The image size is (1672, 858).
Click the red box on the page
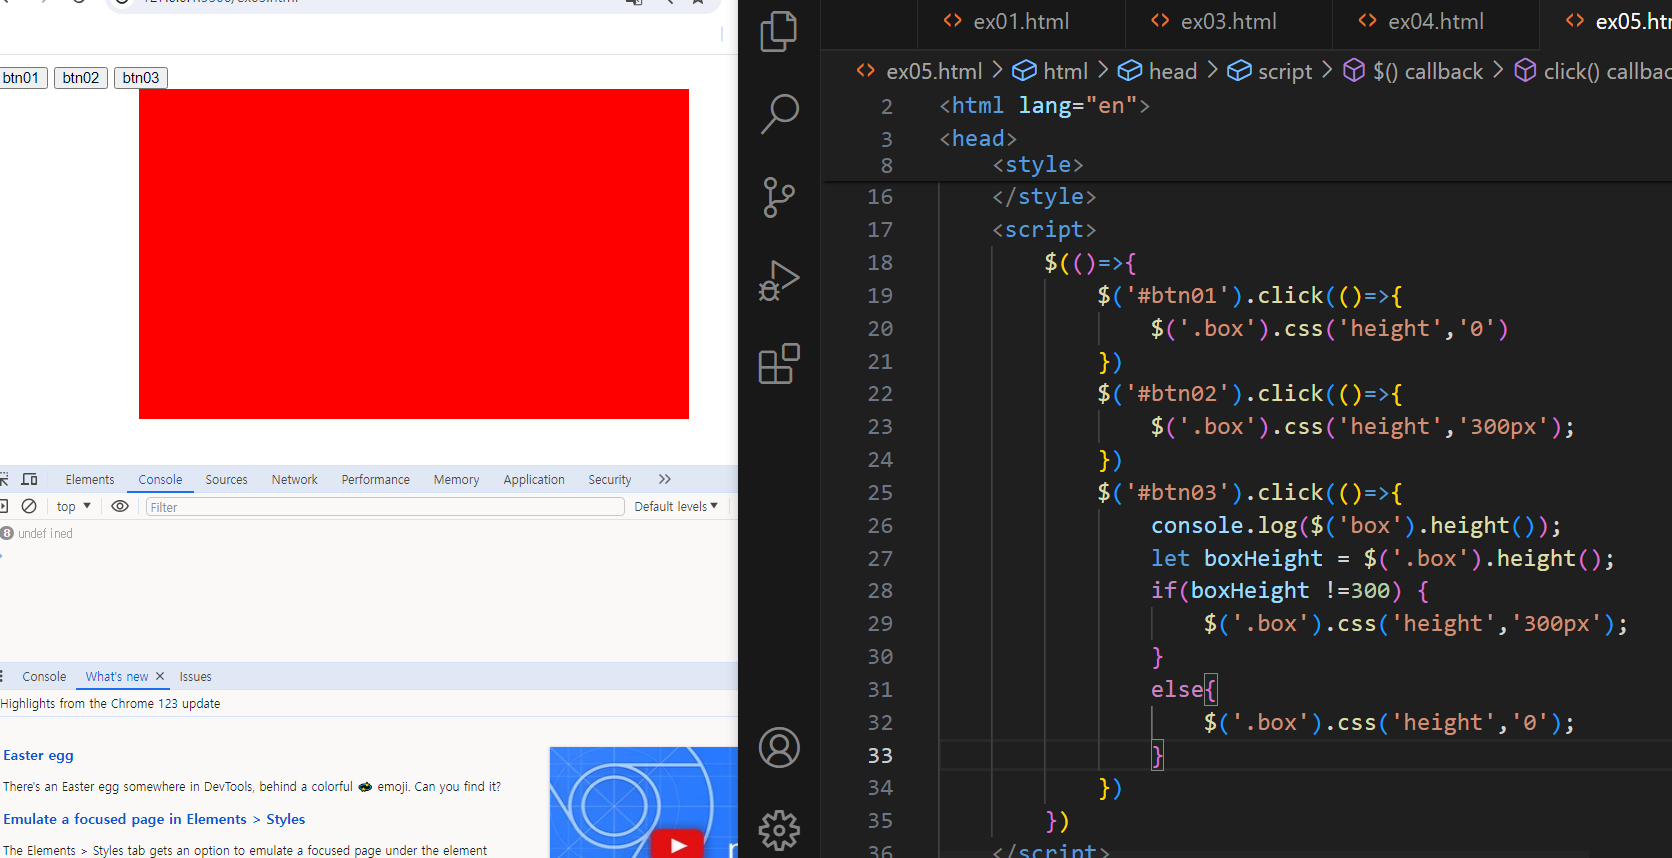tap(414, 254)
